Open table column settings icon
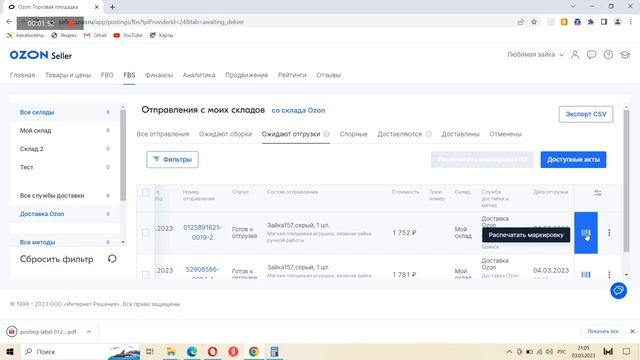The height and width of the screenshot is (360, 640). [x=598, y=193]
